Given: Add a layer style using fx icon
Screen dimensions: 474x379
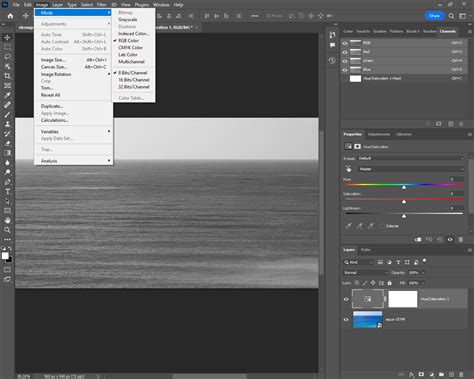Looking at the screenshot, I should pos(412,374).
